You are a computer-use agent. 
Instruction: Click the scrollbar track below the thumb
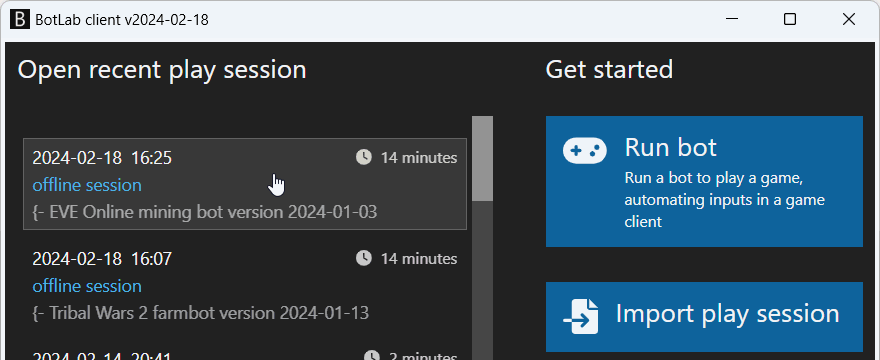482,280
